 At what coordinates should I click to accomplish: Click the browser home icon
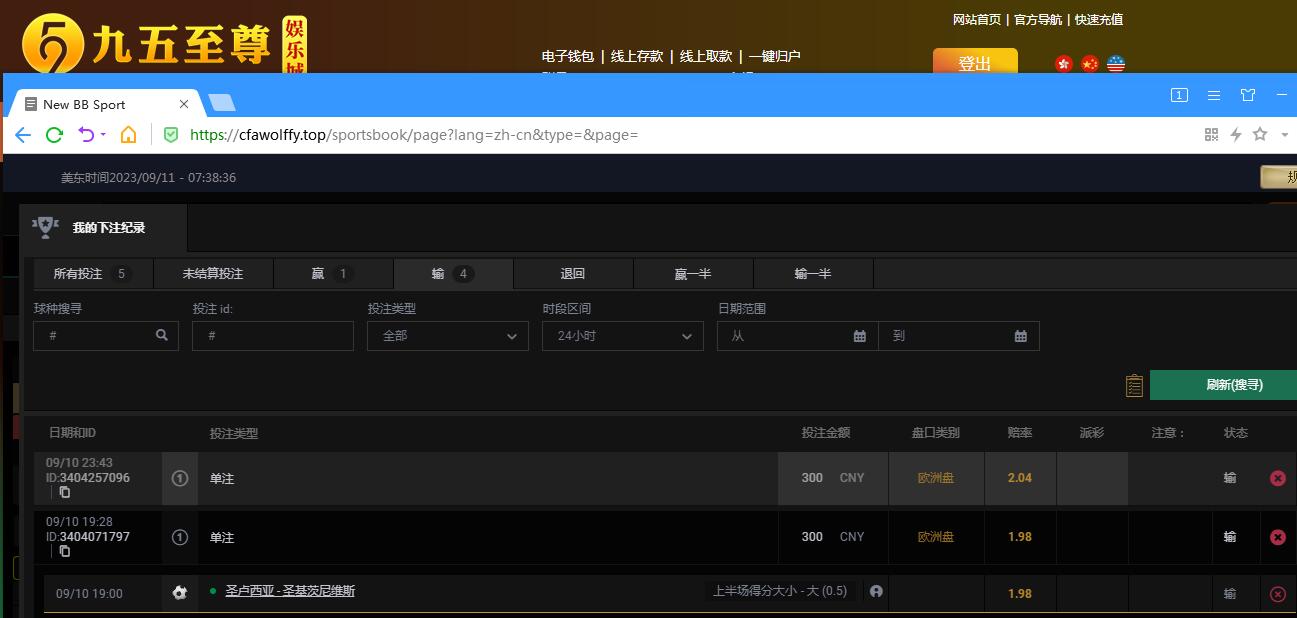pyautogui.click(x=128, y=135)
